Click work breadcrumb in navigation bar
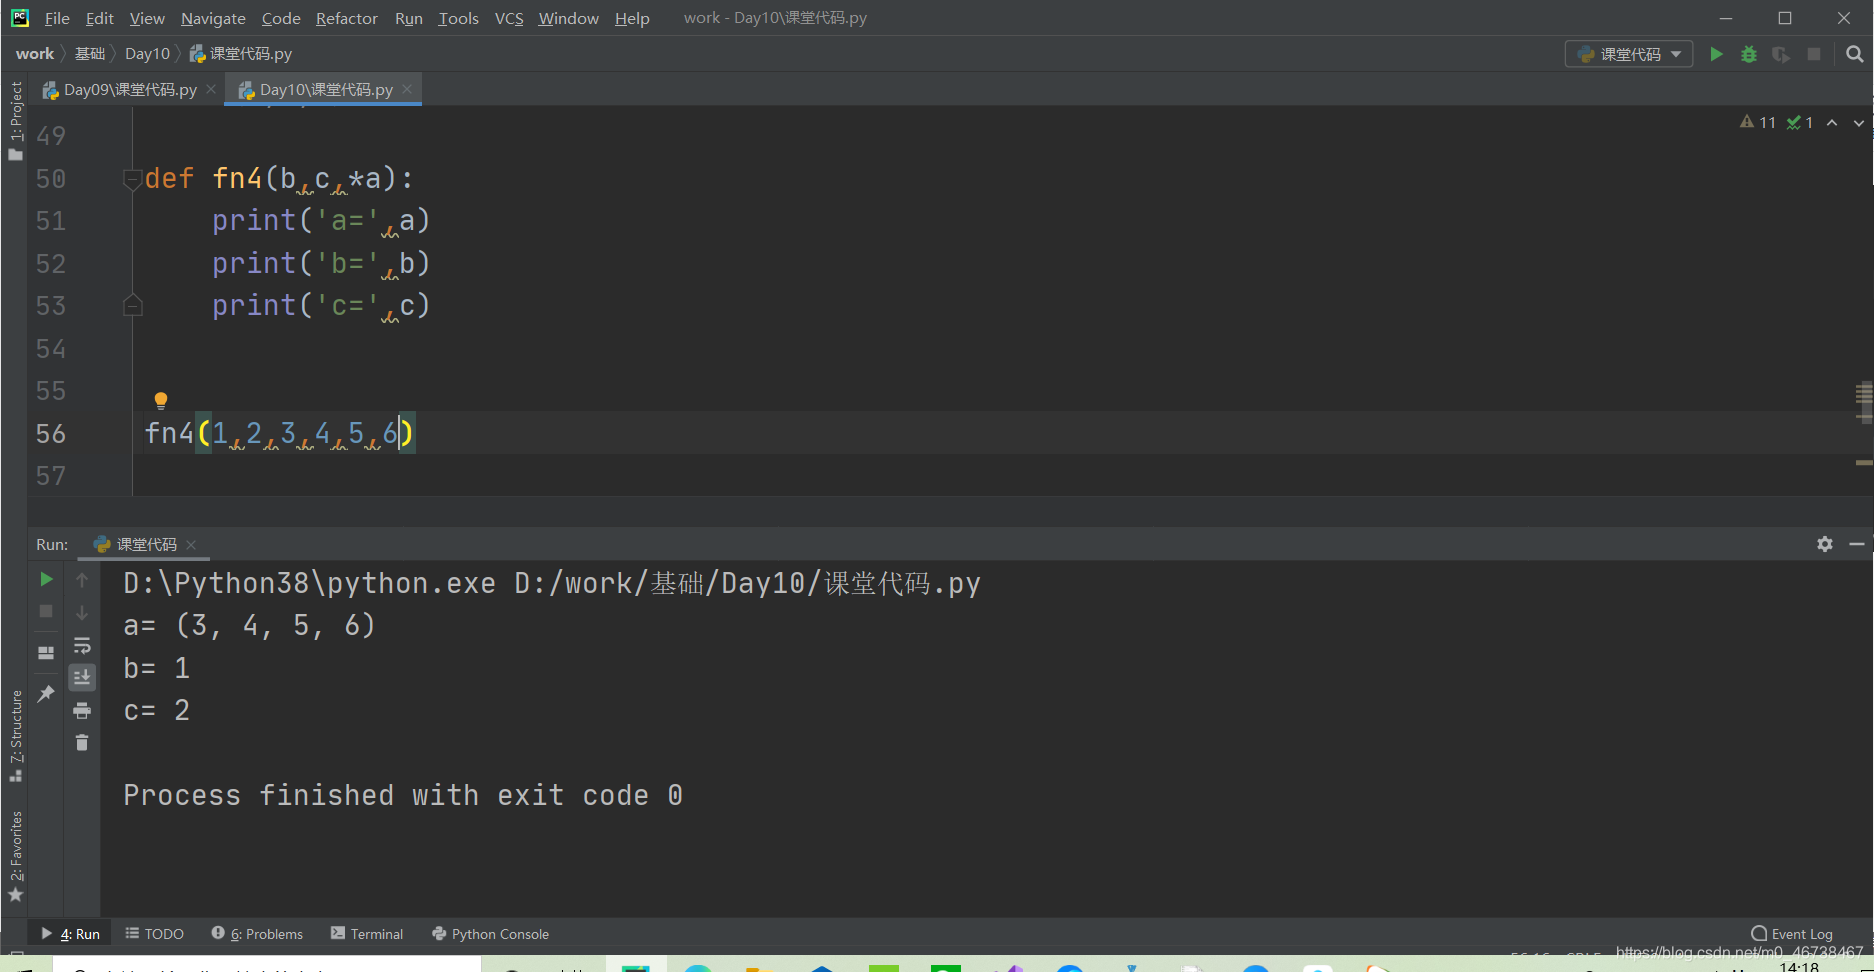Viewport: 1874px width, 972px height. 35,54
